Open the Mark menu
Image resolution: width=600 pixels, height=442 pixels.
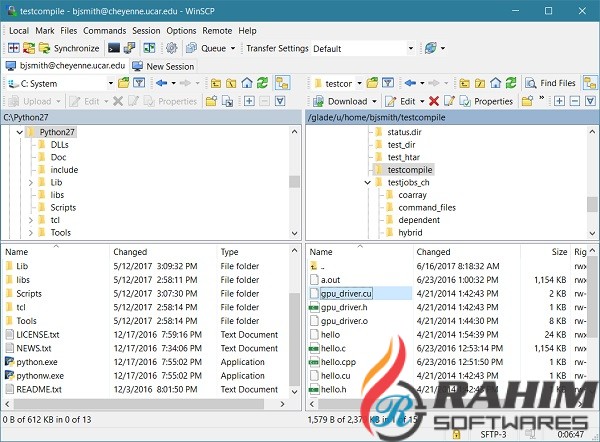click(45, 31)
